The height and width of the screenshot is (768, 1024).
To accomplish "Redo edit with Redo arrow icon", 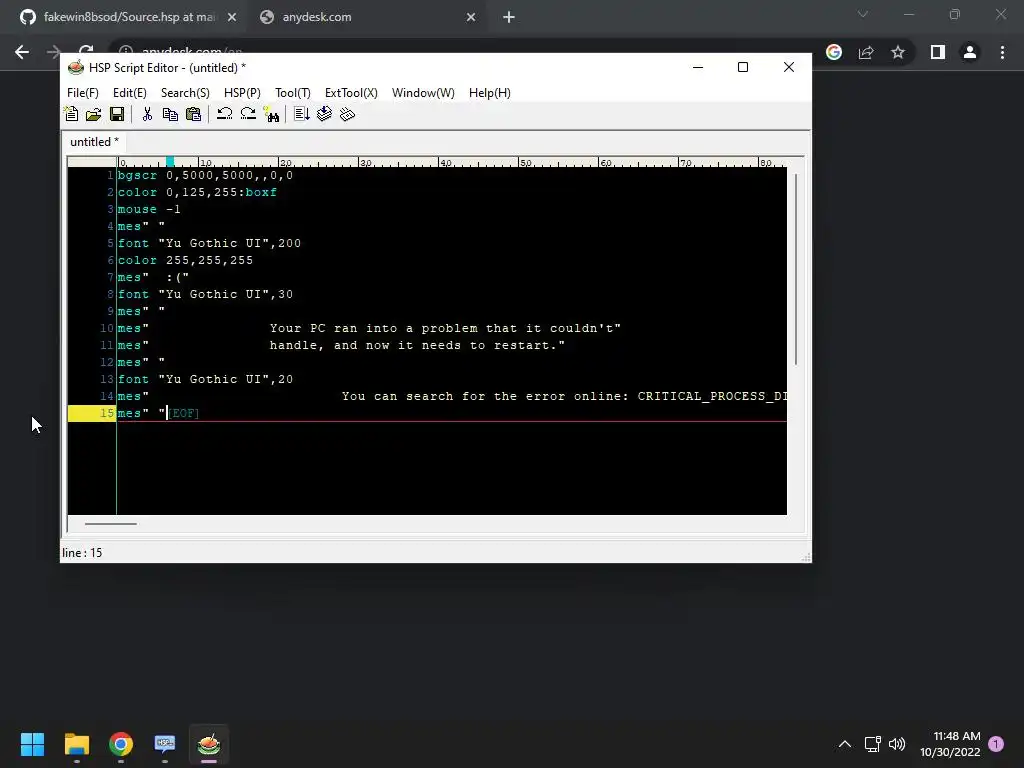I will click(248, 114).
